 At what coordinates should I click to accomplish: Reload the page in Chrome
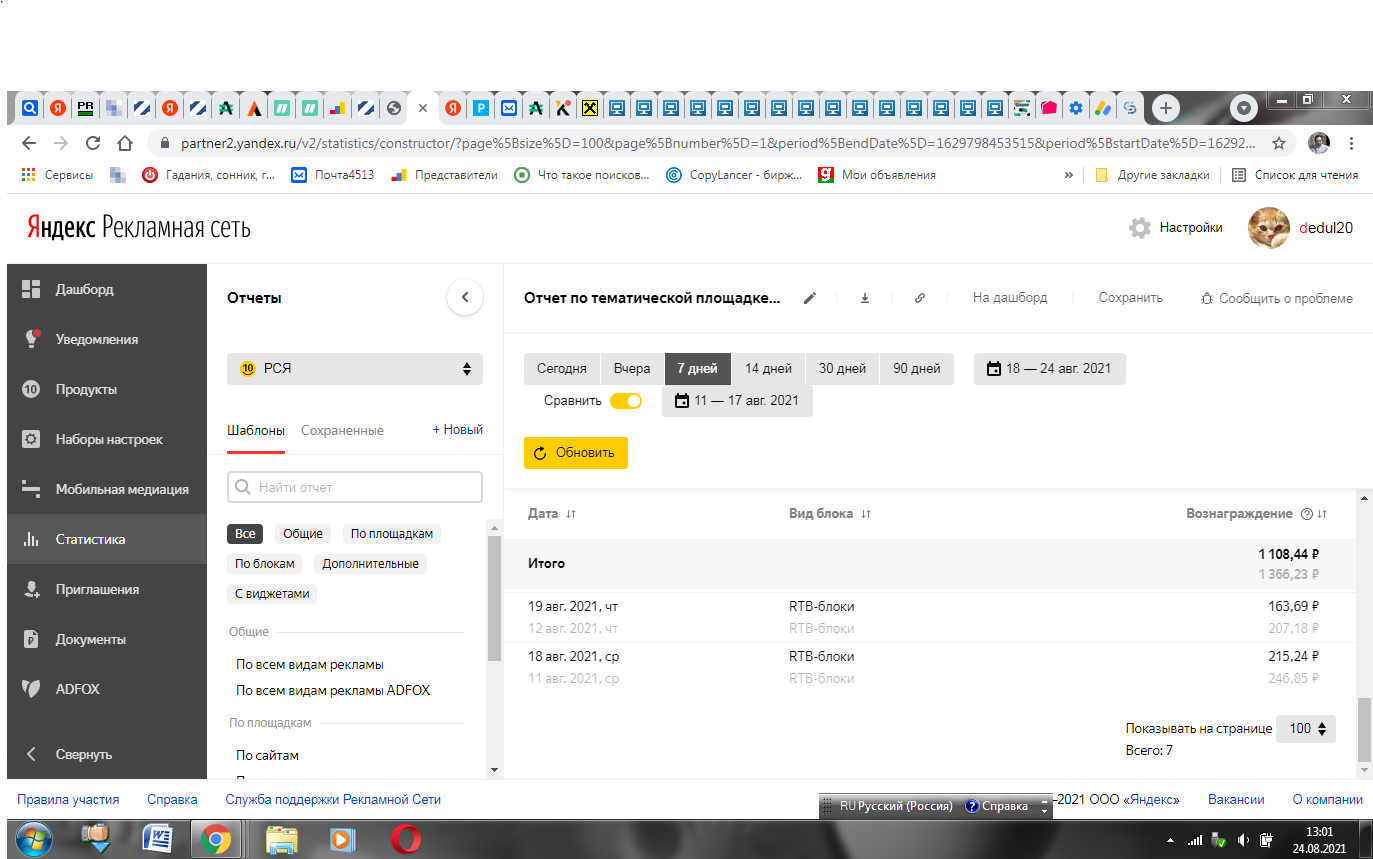93,143
